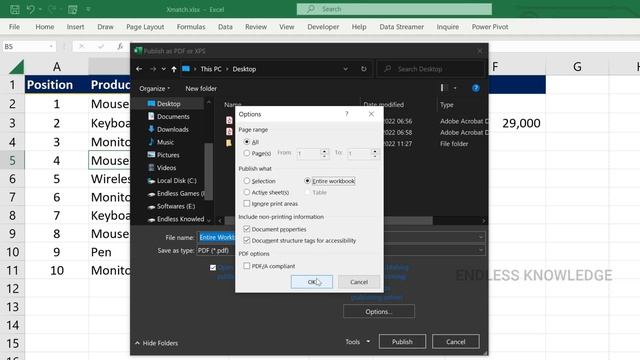Open the Data ribbon tab
The height and width of the screenshot is (360, 640).
click(225, 27)
